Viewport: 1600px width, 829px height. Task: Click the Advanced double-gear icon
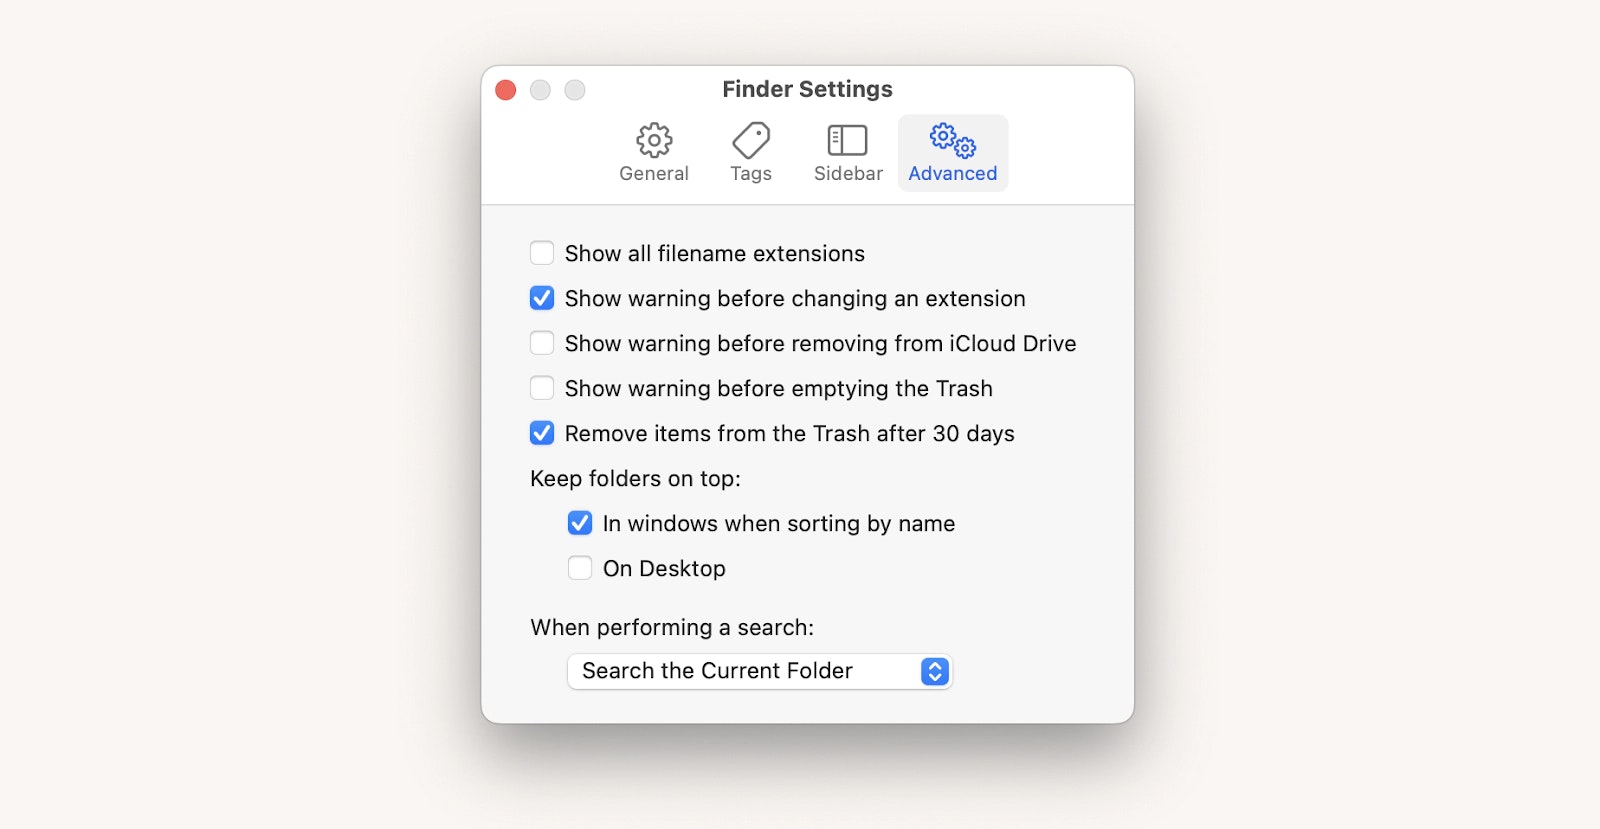pyautogui.click(x=953, y=141)
